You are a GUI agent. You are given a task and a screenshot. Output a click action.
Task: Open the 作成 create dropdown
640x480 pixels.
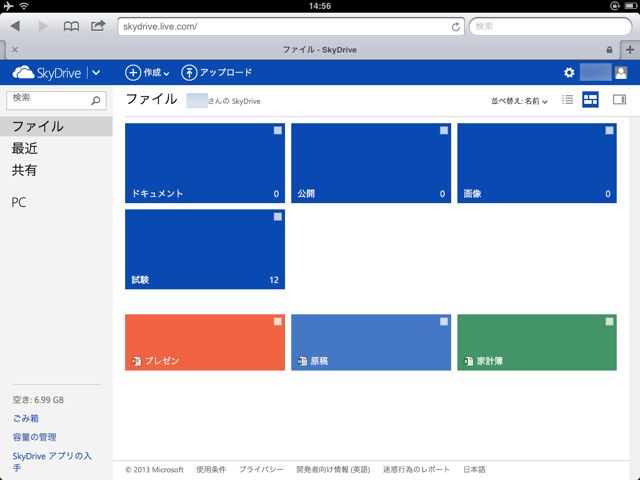(x=147, y=73)
